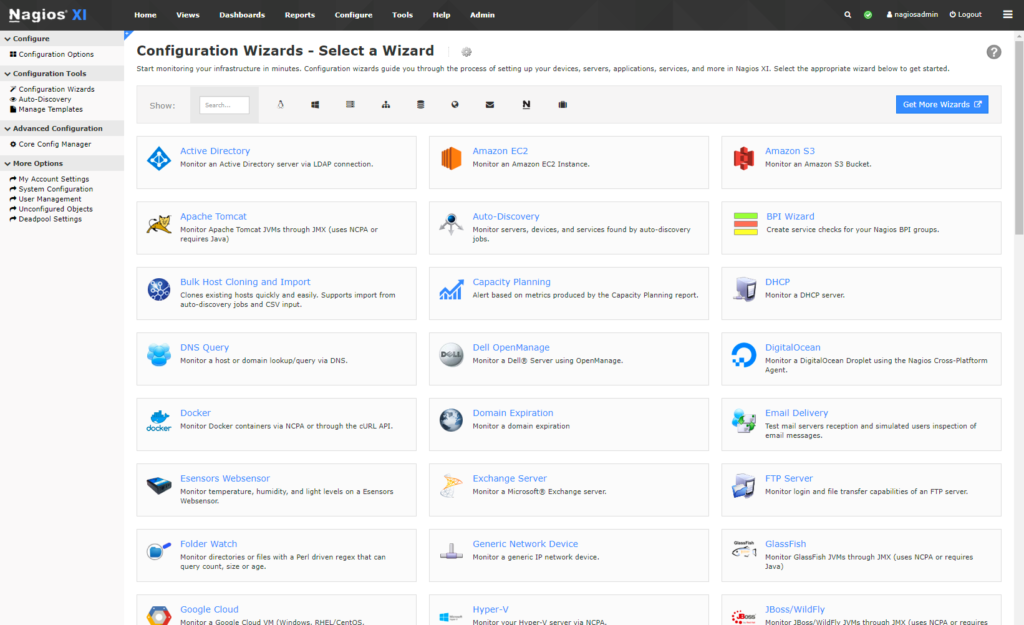Open the hamburger menu in top right
The width and height of the screenshot is (1024, 625).
1008,14
